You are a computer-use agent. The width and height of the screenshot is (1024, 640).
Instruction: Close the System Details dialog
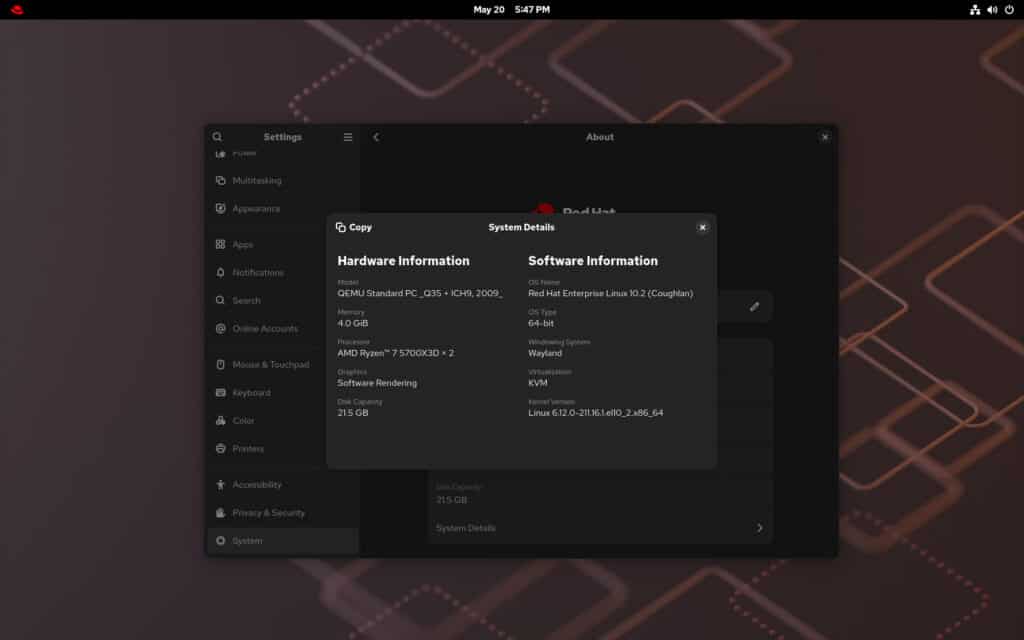[x=702, y=227]
